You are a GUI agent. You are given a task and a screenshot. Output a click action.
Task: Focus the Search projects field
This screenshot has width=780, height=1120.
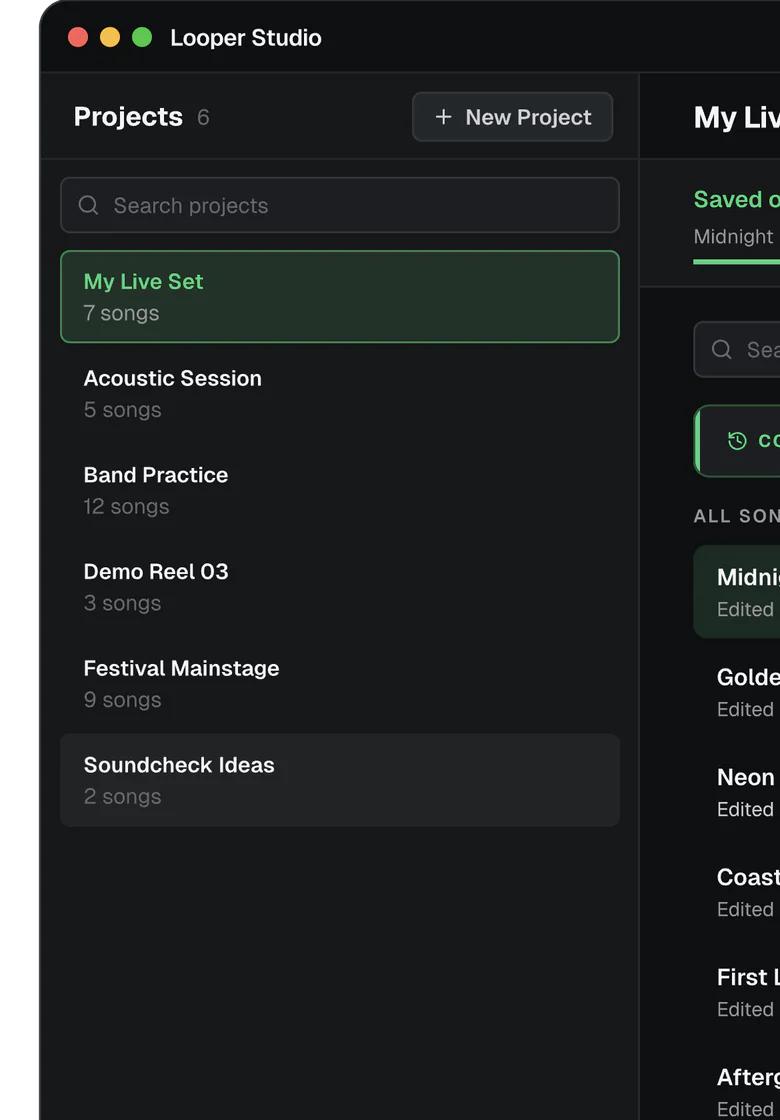click(x=339, y=205)
